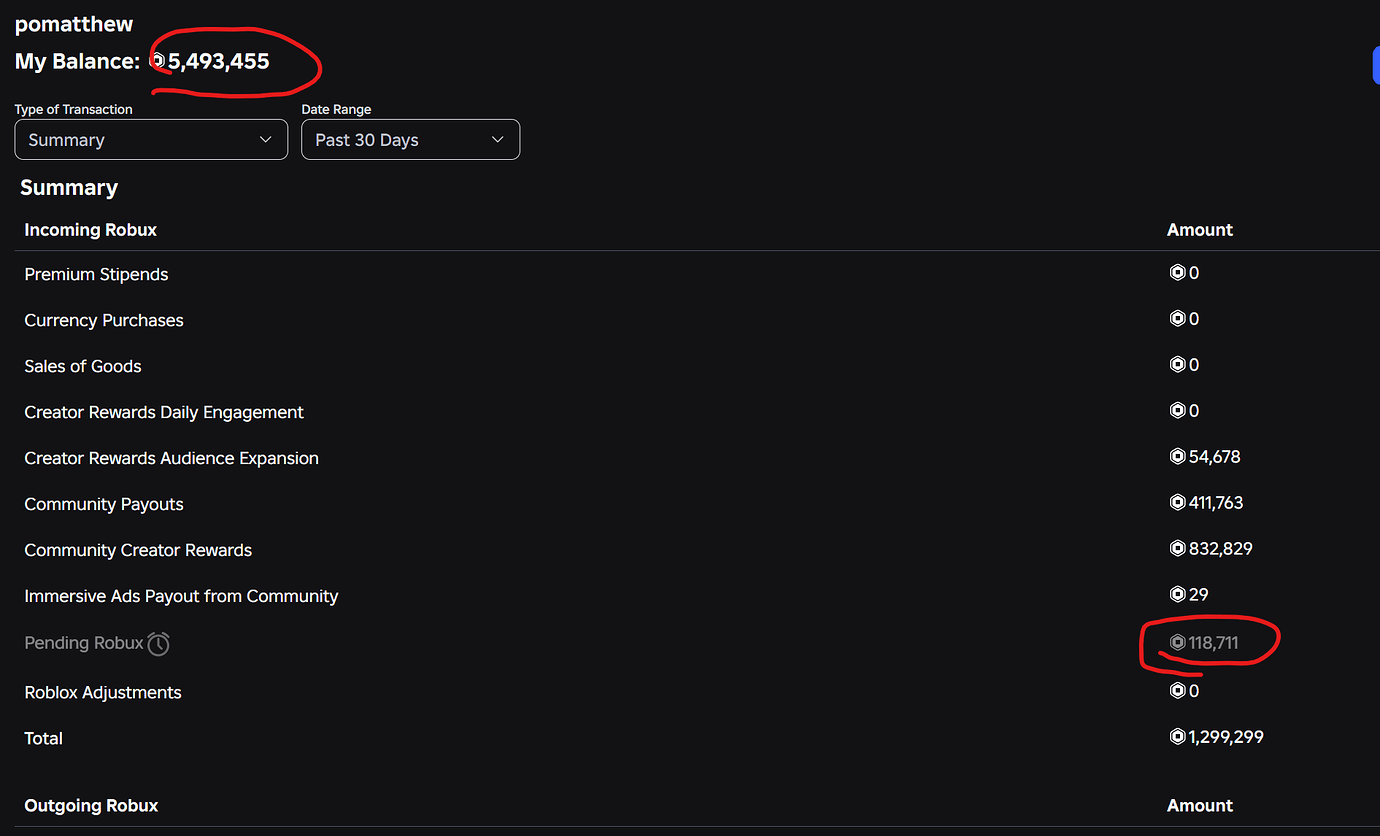The height and width of the screenshot is (836, 1380).
Task: Click Robux icon in Creator Rewards Daily Engagement row
Action: [x=1178, y=411]
